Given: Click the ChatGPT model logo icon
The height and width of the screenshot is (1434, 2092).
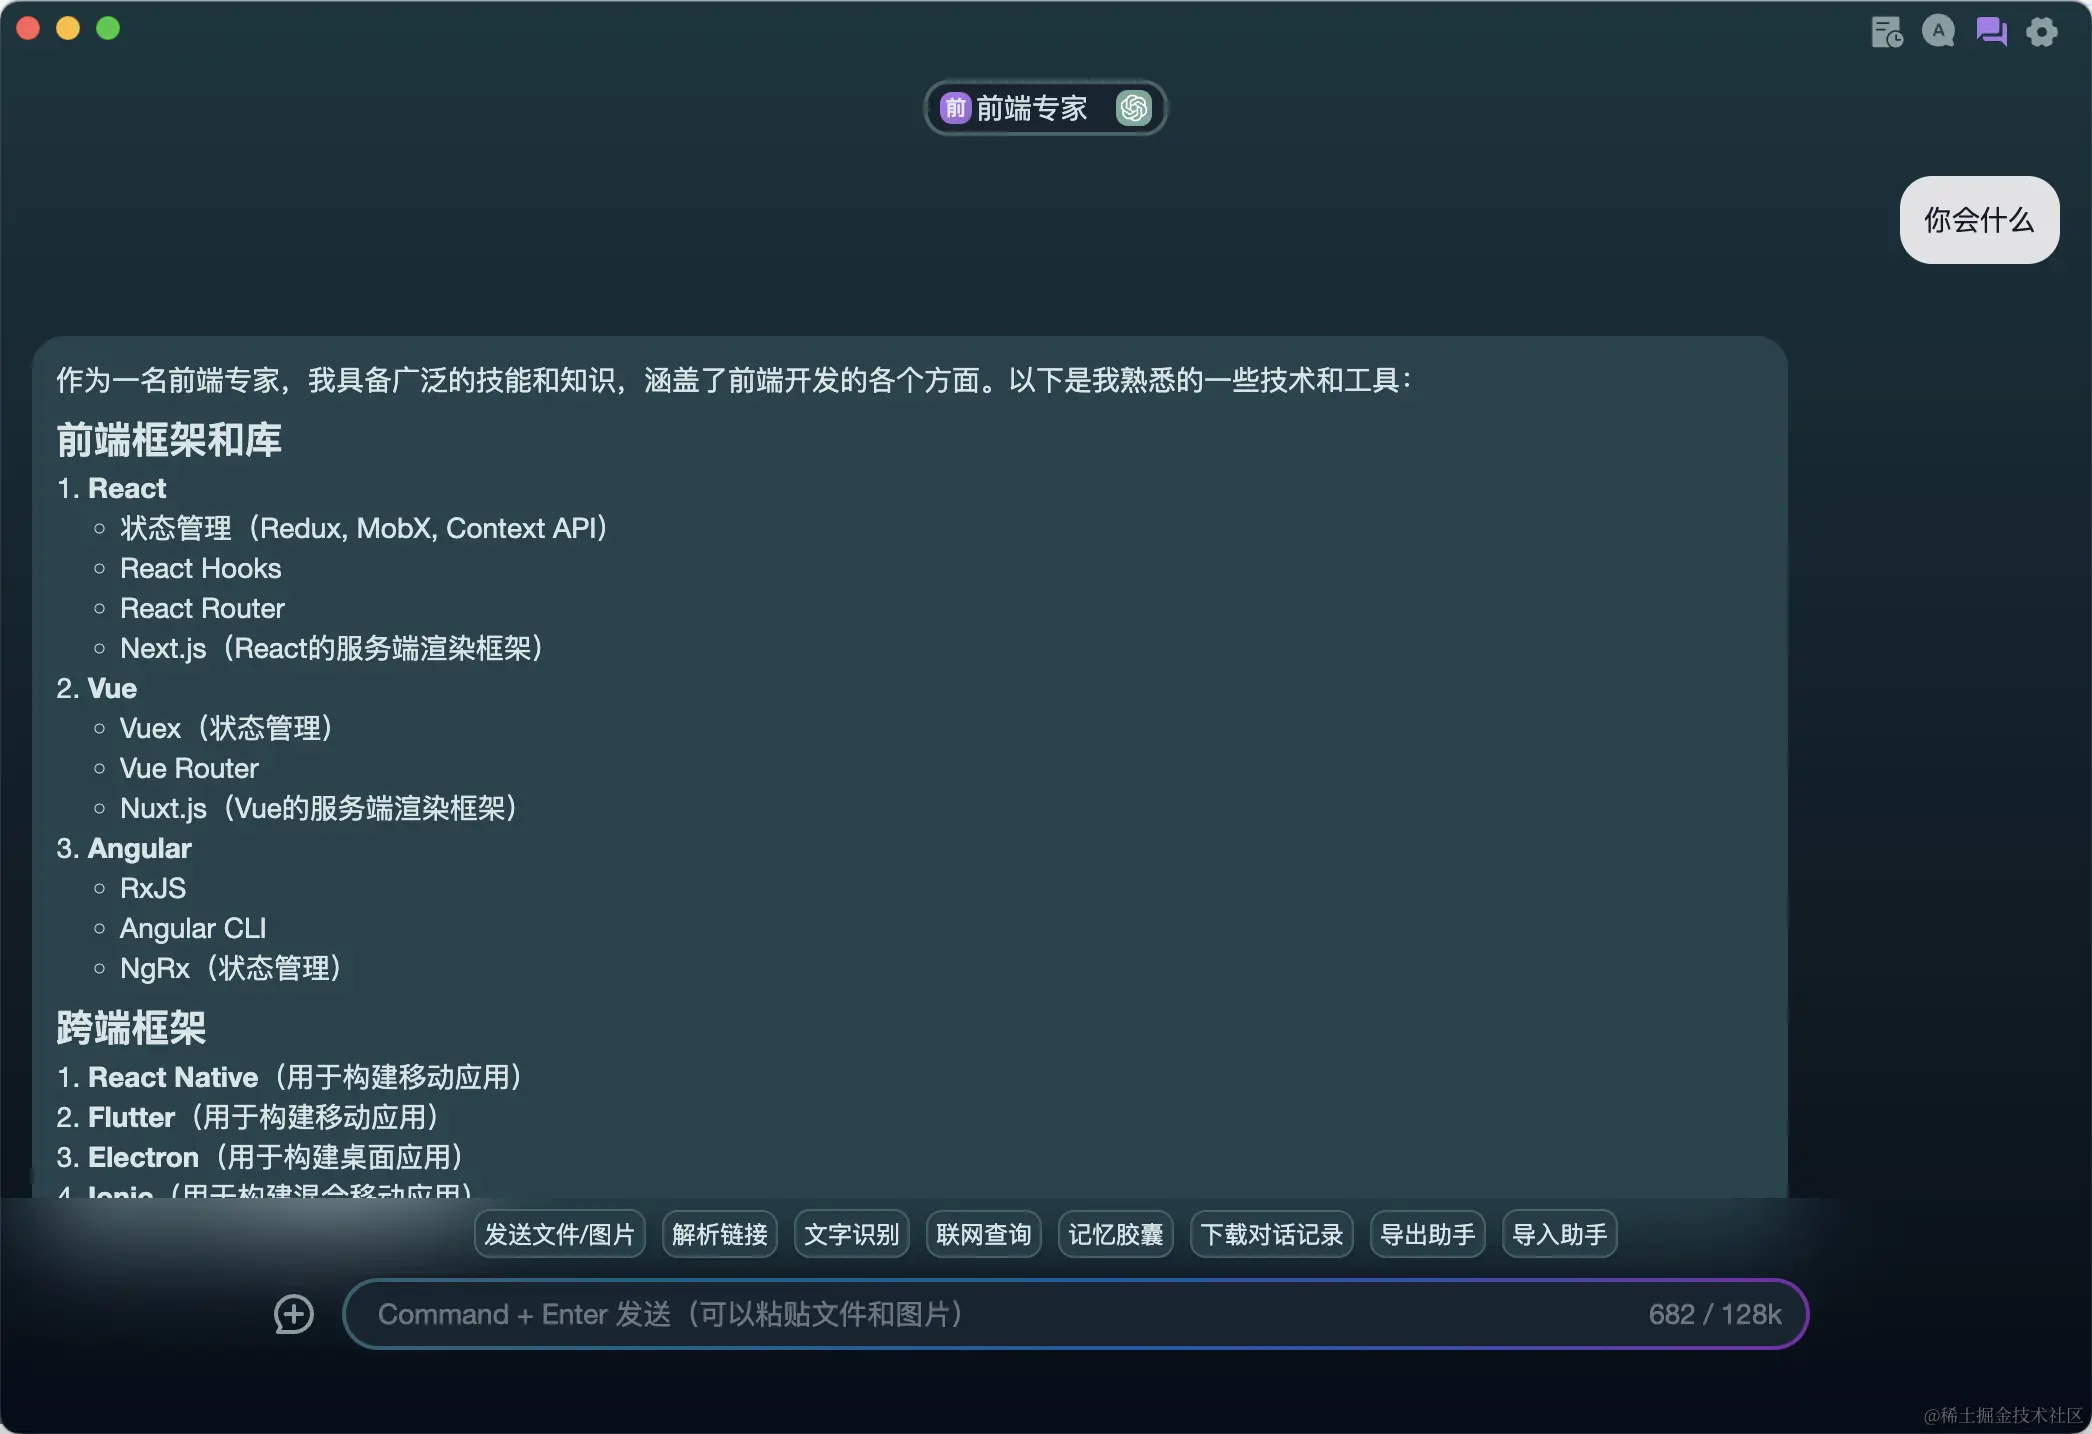Looking at the screenshot, I should tap(1133, 108).
